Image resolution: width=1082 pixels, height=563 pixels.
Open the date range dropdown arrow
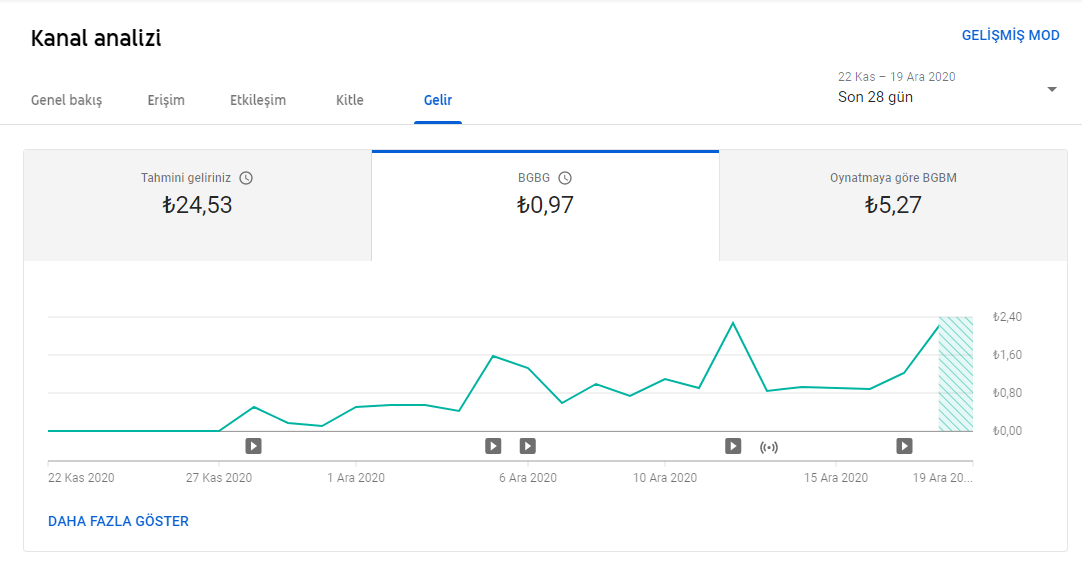coord(1052,89)
